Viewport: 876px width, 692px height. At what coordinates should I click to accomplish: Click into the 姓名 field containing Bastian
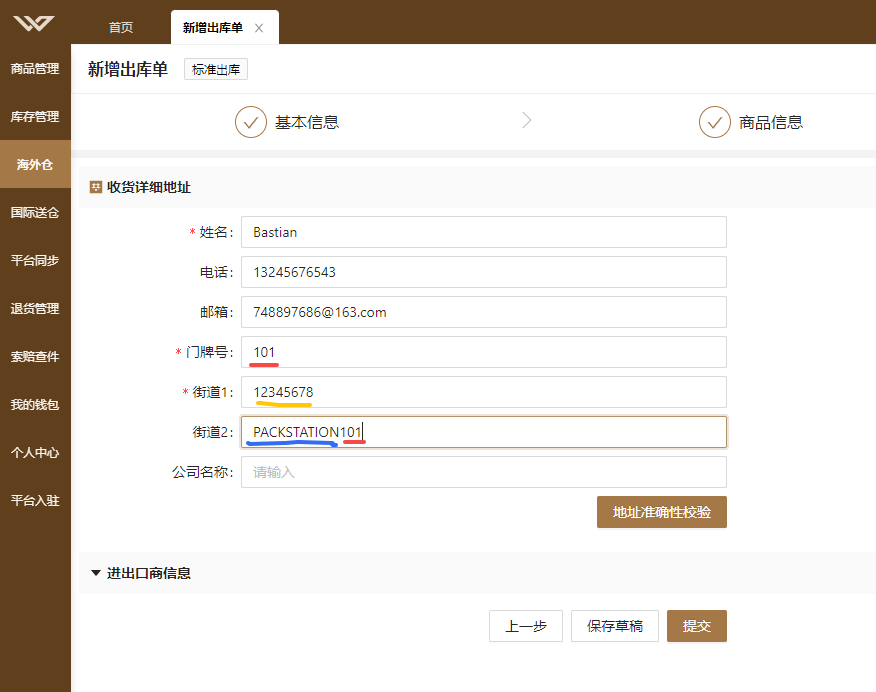coord(484,232)
